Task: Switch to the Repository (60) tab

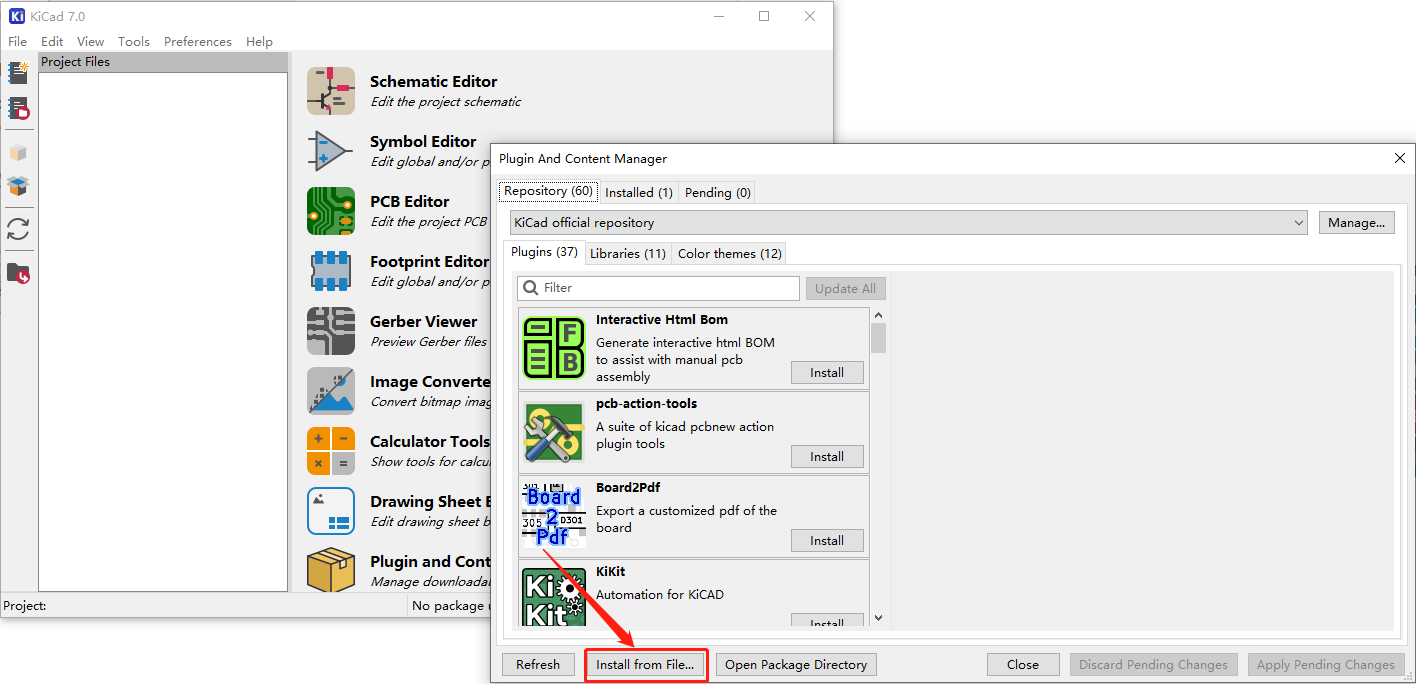Action: (548, 191)
